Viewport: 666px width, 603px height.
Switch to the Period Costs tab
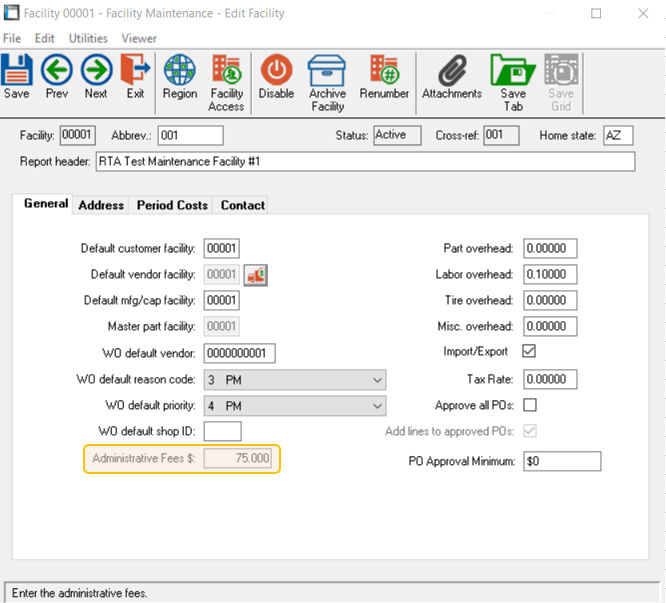point(172,205)
